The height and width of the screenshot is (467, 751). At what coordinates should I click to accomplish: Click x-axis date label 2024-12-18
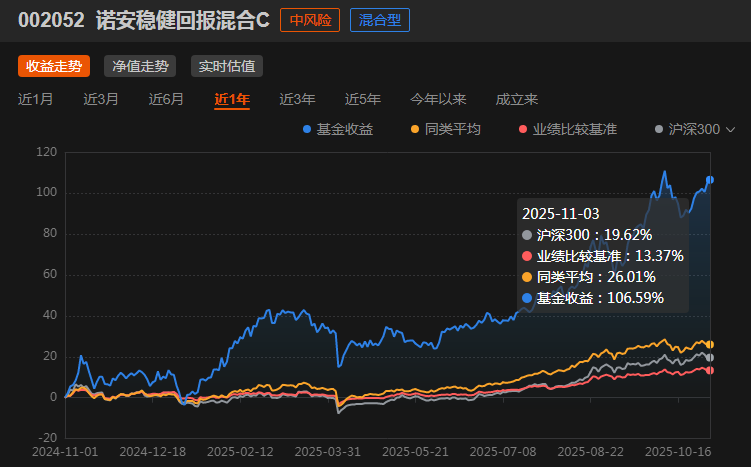coord(152,452)
